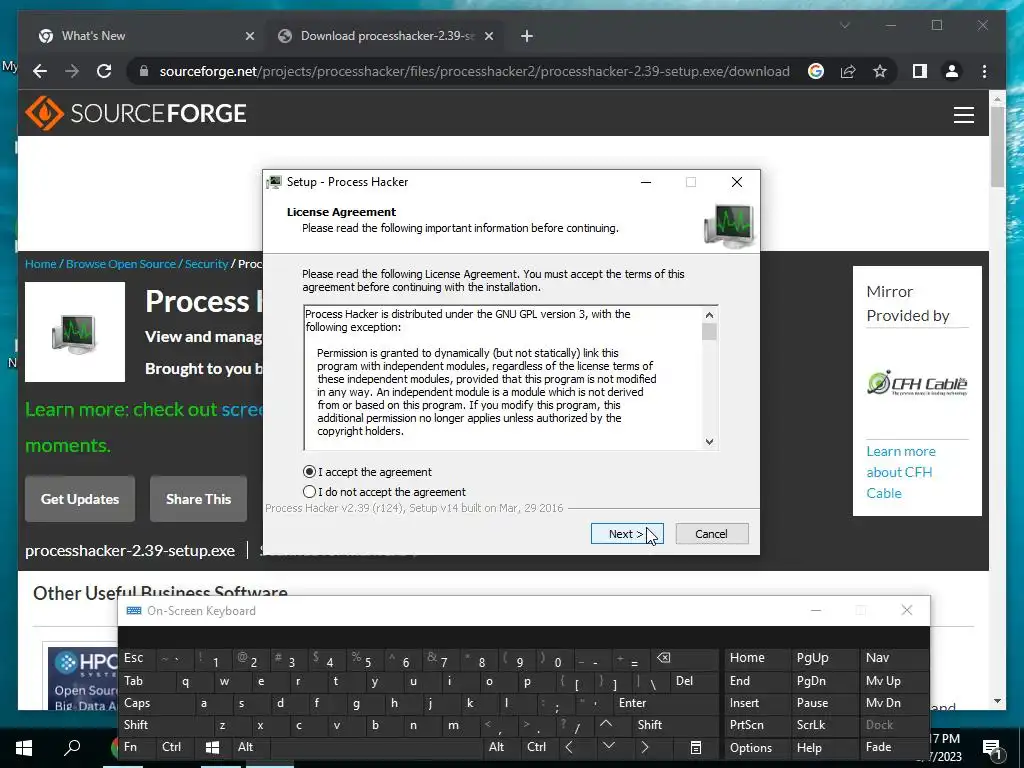Image resolution: width=1024 pixels, height=768 pixels.
Task: Click license text scroll up arrow
Action: click(709, 315)
